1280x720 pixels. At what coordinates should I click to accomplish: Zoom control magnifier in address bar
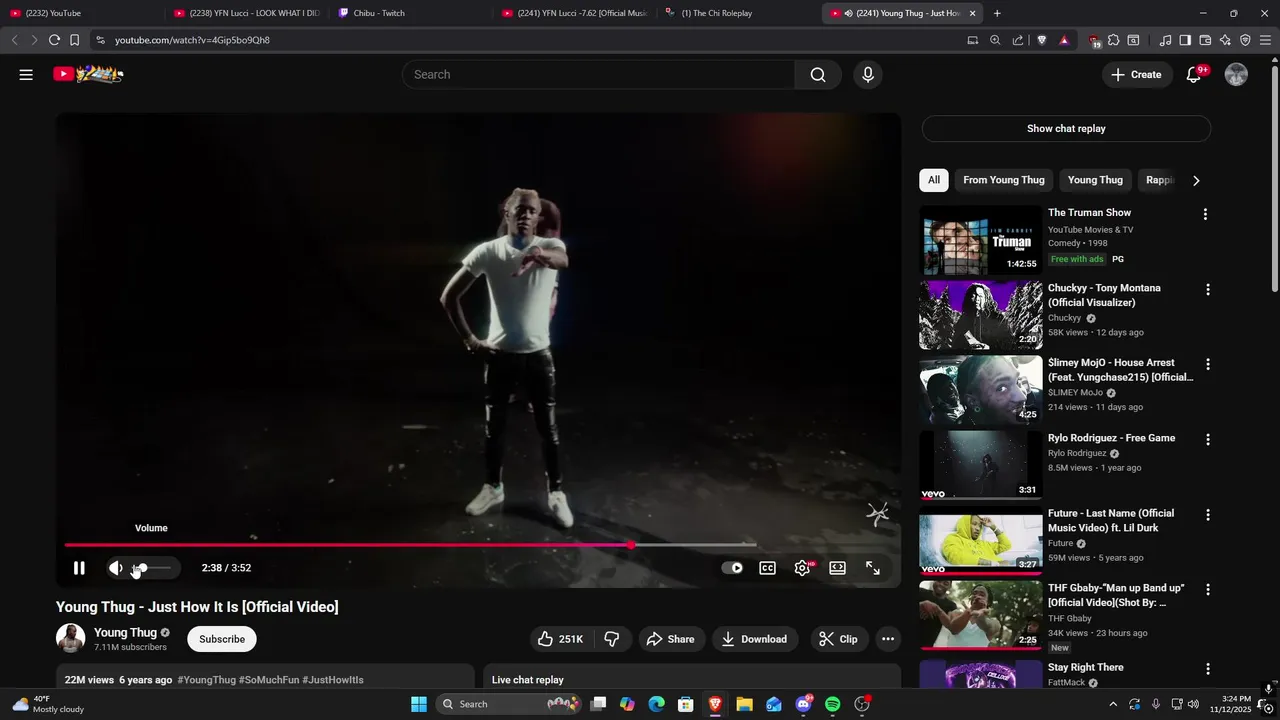point(995,40)
